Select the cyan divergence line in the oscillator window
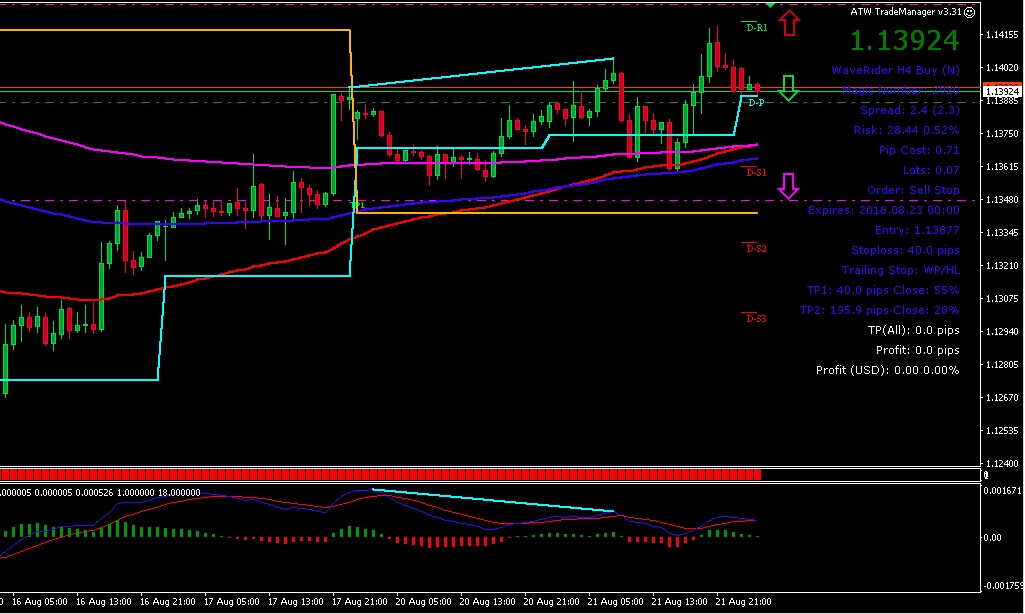 494,500
